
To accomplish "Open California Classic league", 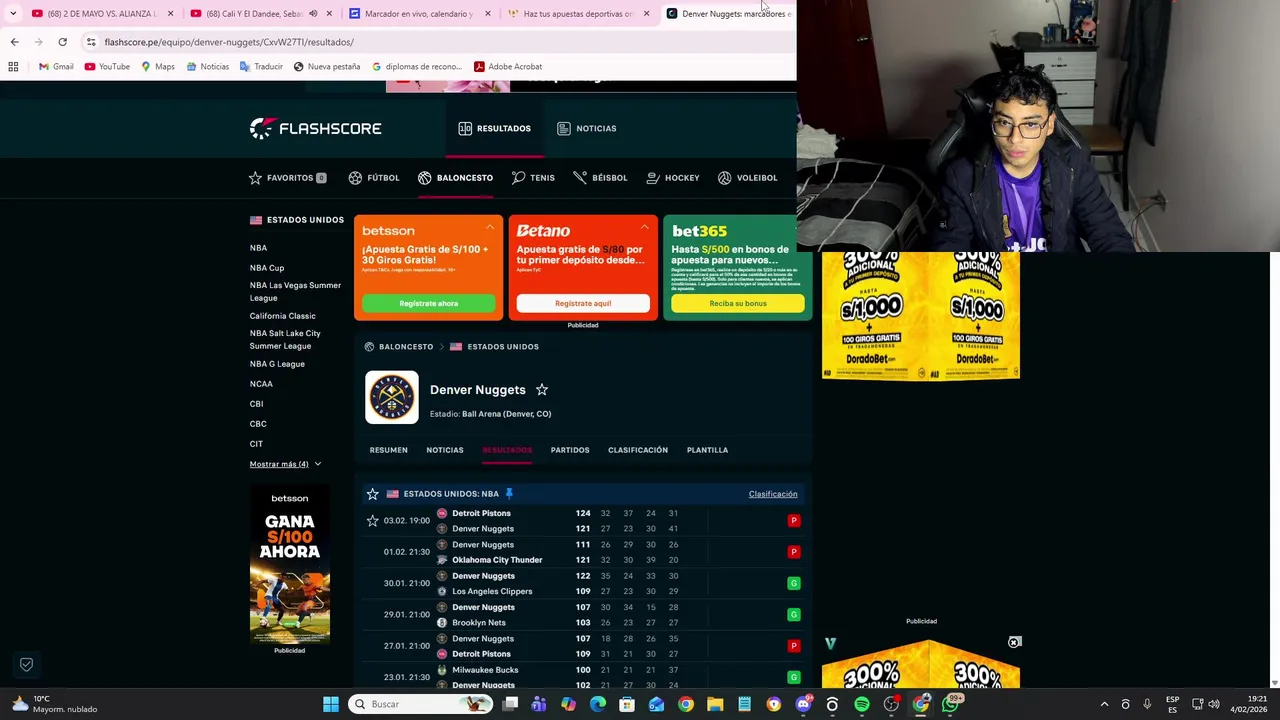I will (x=282, y=316).
